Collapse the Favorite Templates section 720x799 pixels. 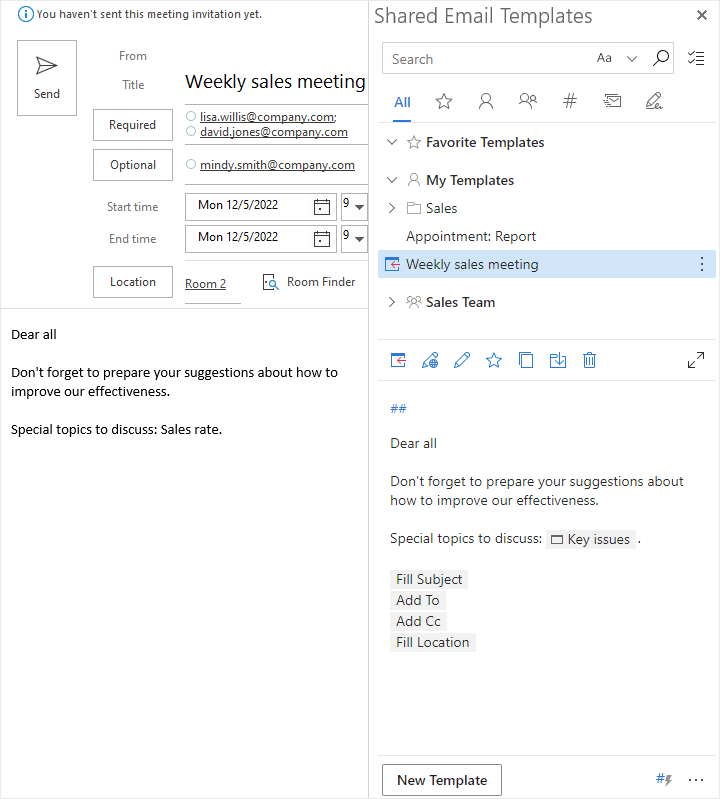[x=392, y=142]
